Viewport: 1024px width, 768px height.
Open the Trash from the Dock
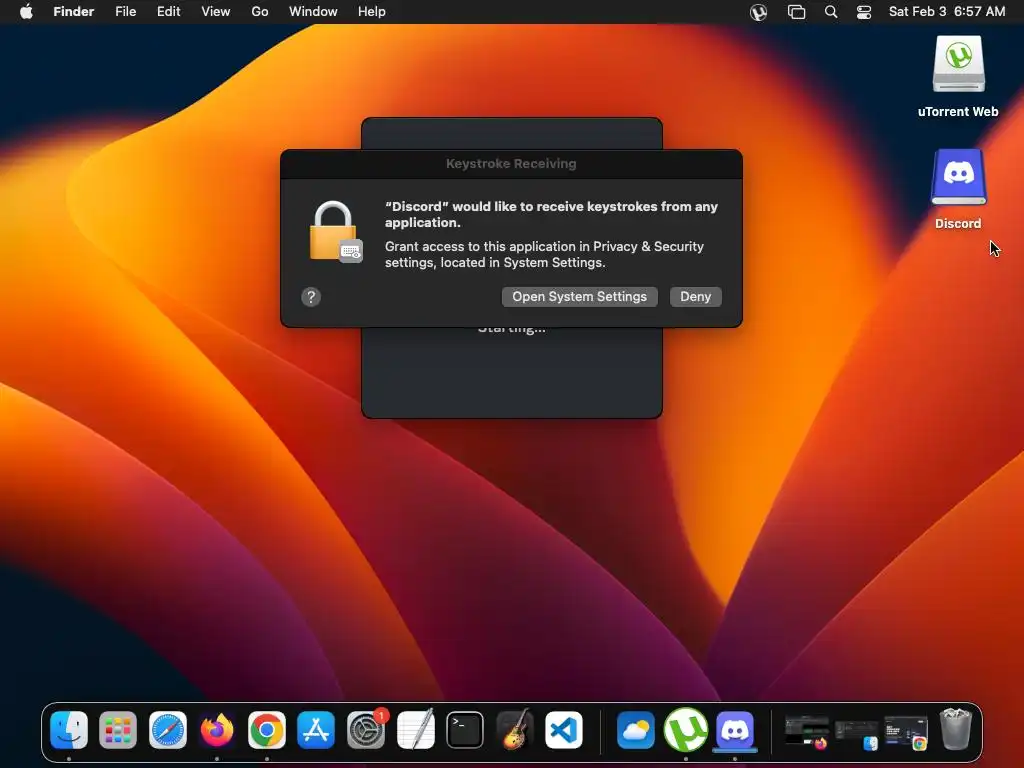click(x=955, y=729)
